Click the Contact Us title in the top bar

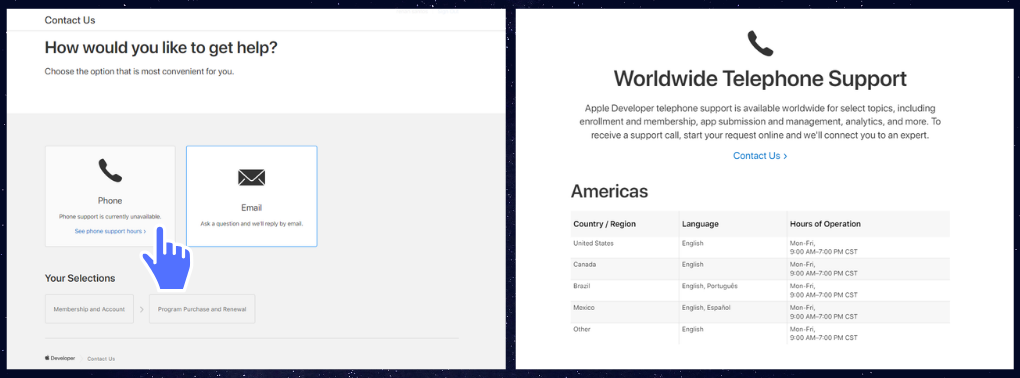click(x=70, y=20)
